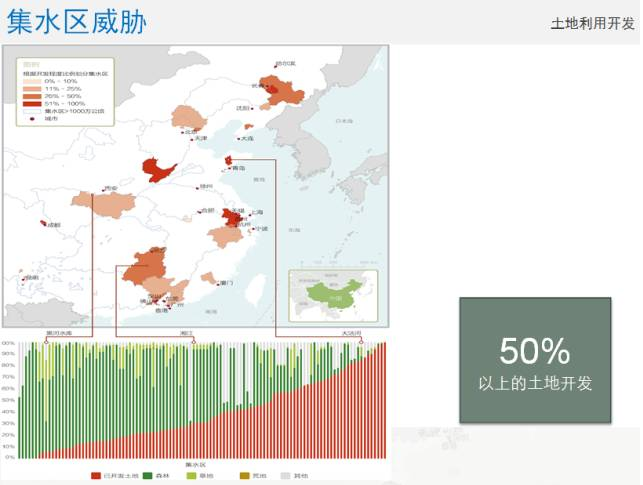The image size is (643, 485).
Task: Click the 集水区威胁 slide title
Action: pyautogui.click(x=66, y=21)
